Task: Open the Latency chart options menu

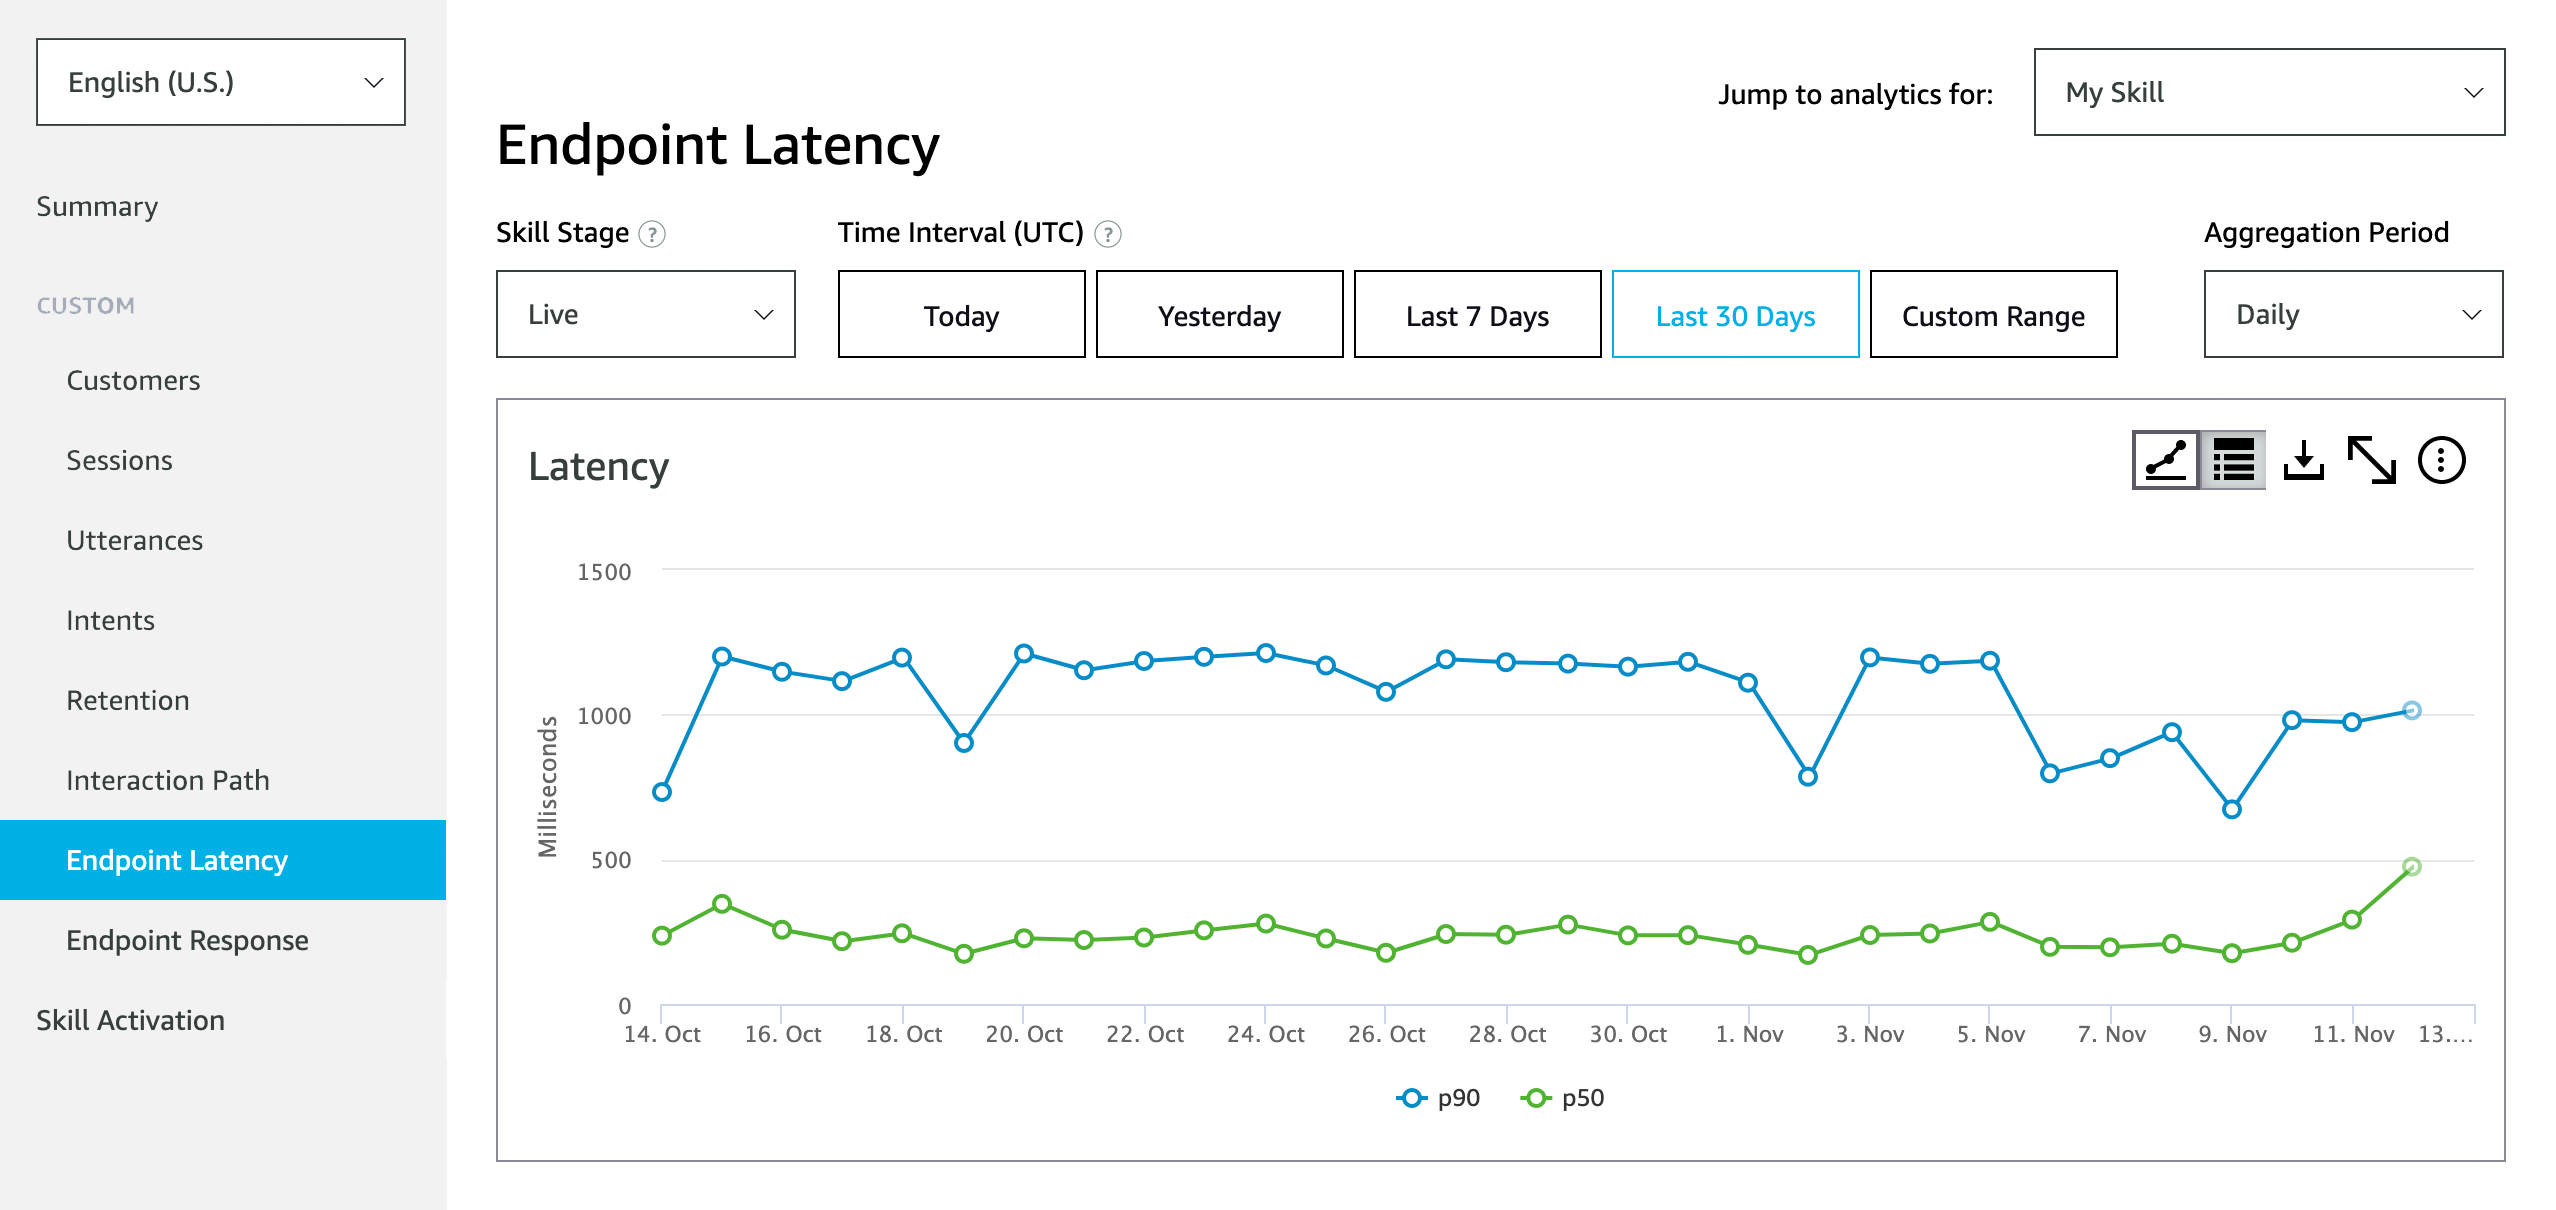Action: [x=2441, y=461]
